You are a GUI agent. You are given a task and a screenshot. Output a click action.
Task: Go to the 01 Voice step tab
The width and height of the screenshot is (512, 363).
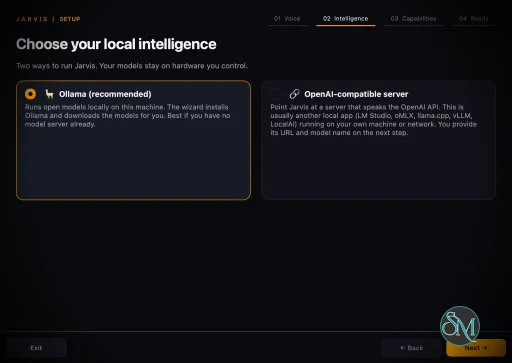coord(287,19)
